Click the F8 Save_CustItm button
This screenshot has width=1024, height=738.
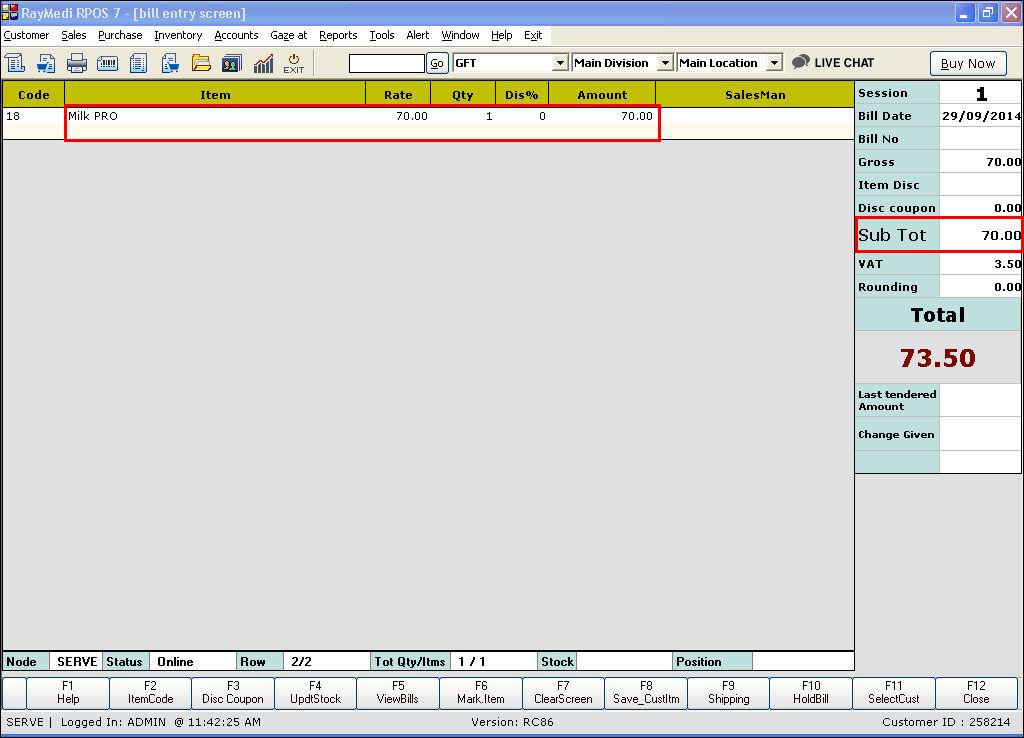pos(646,692)
